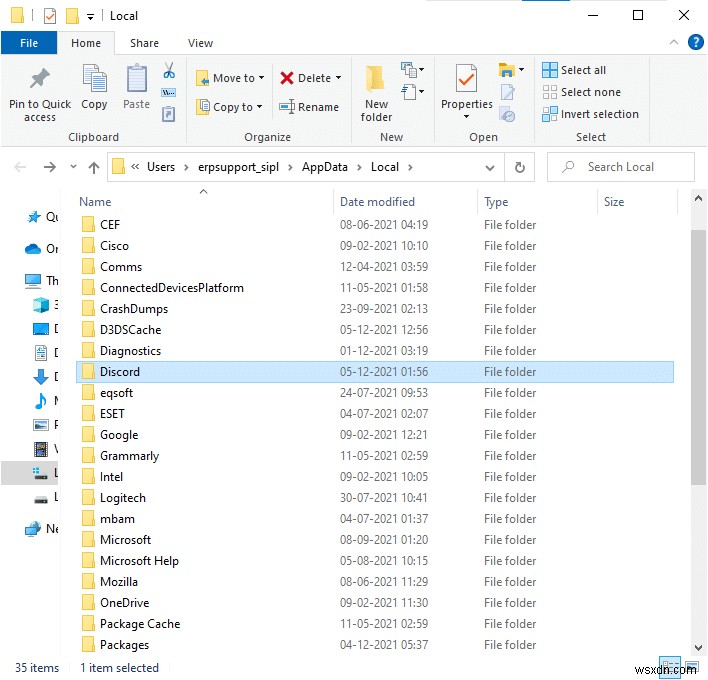The height and width of the screenshot is (680, 708).
Task: Open Music in navigation pane
Action: 45,400
